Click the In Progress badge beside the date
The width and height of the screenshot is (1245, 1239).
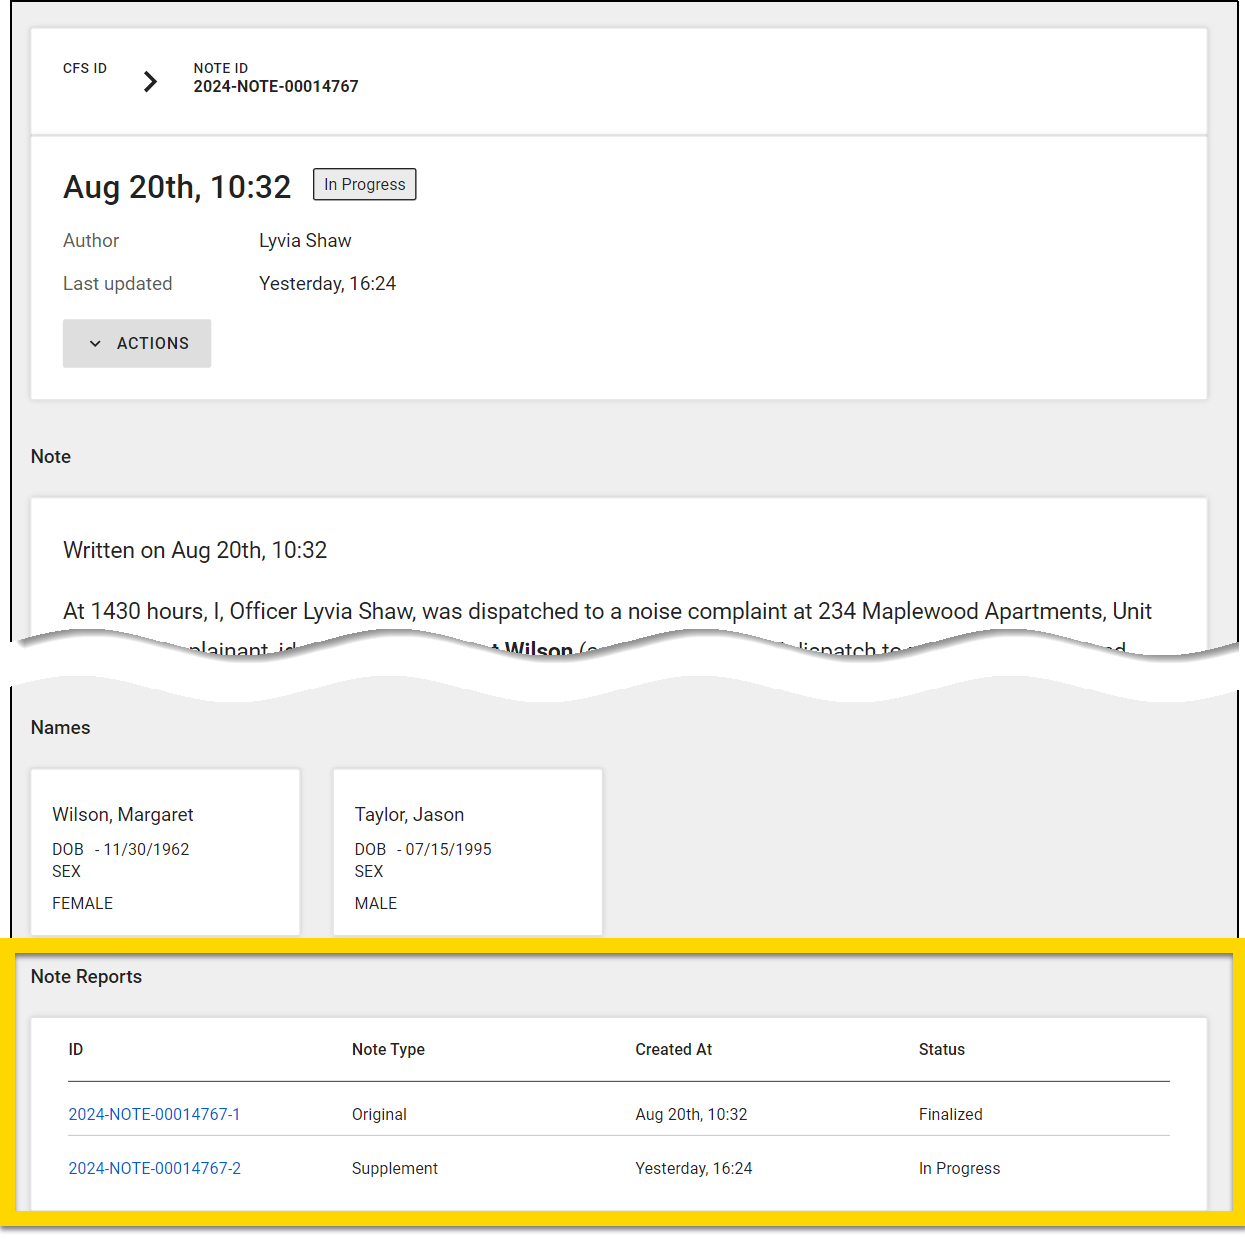(364, 185)
